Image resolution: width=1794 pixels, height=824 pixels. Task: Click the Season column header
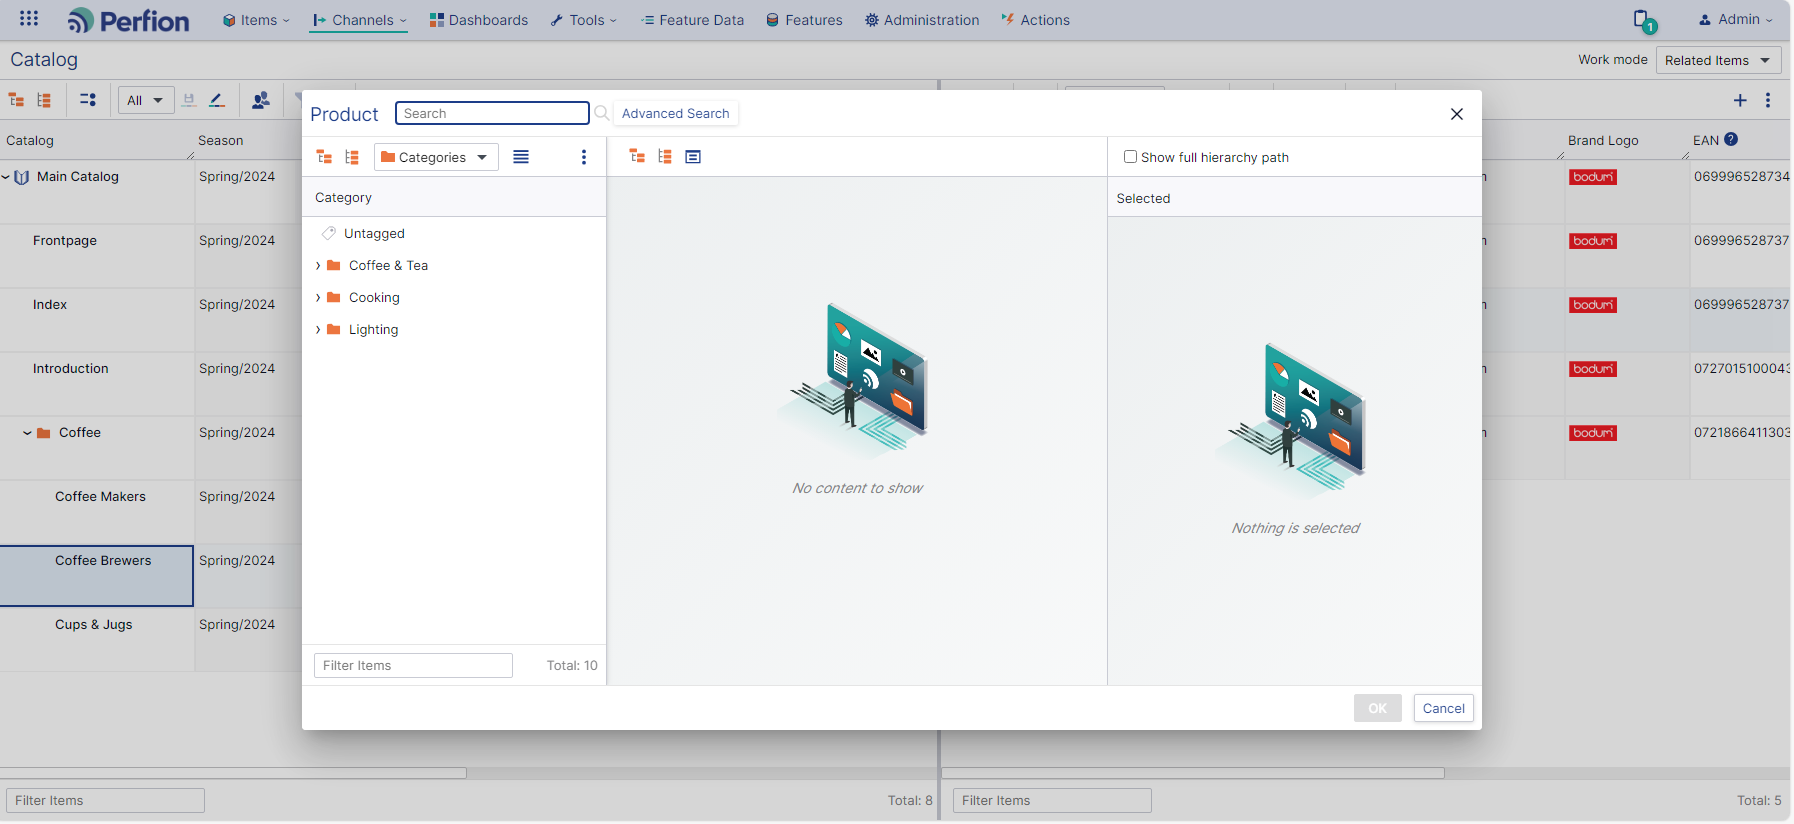[220, 140]
